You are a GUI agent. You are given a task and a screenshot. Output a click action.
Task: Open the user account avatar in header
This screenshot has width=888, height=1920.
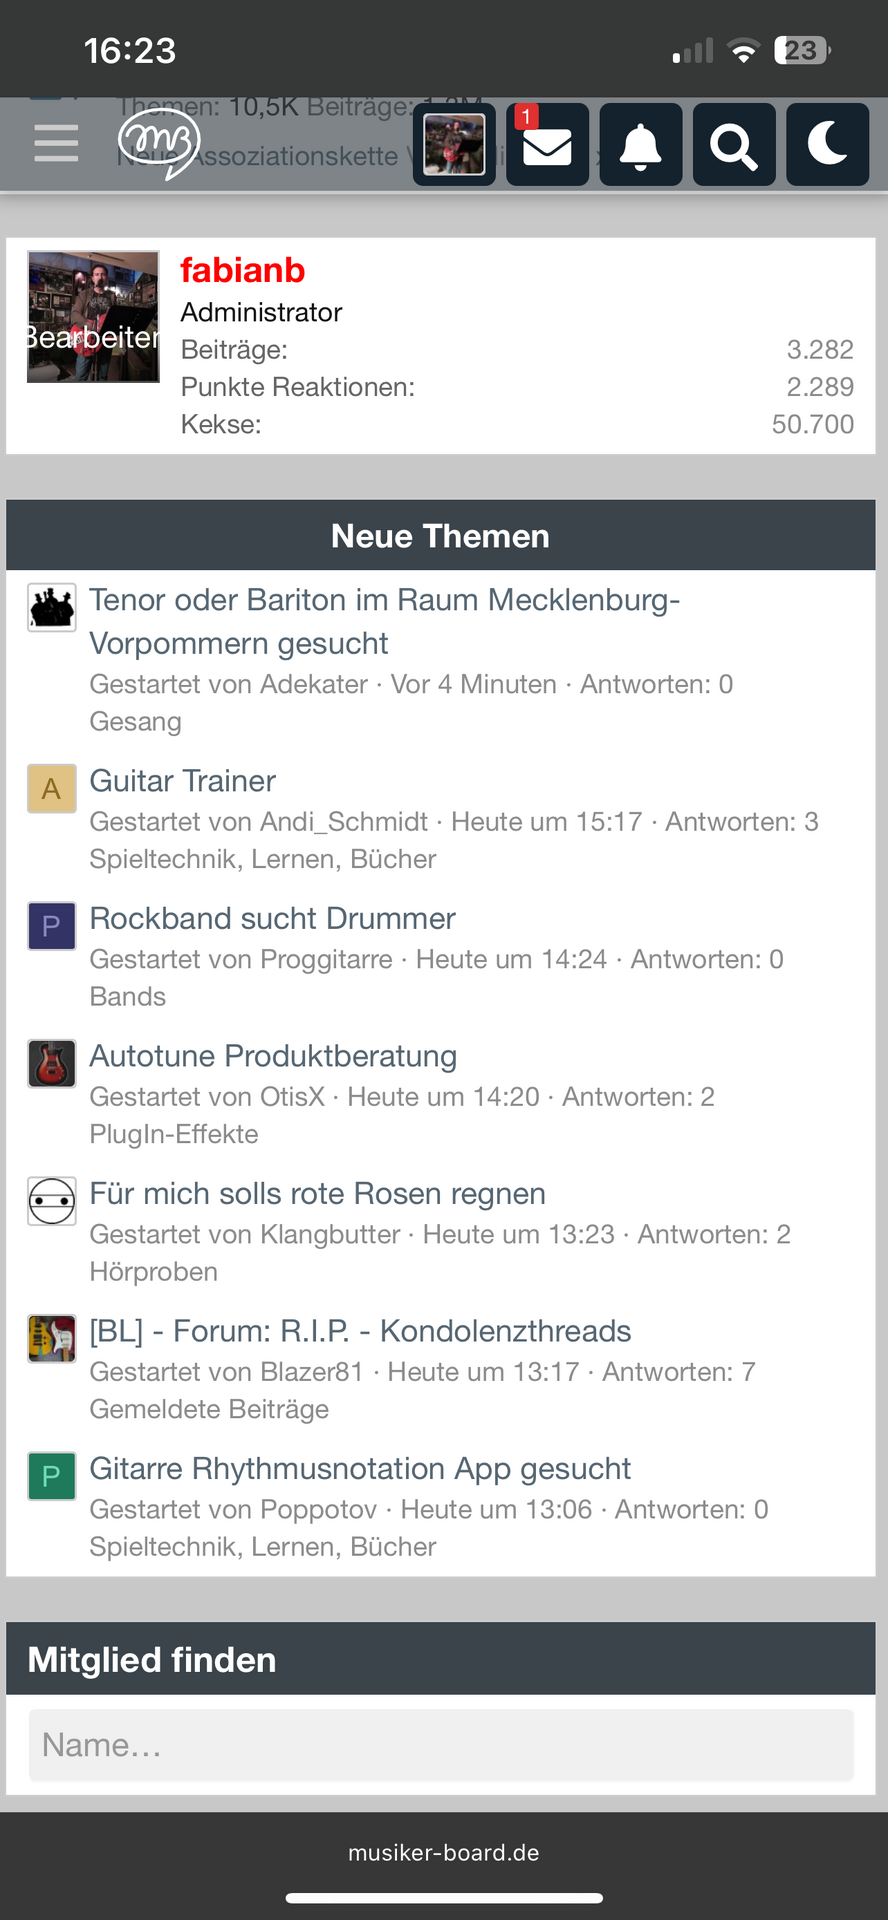pos(454,145)
